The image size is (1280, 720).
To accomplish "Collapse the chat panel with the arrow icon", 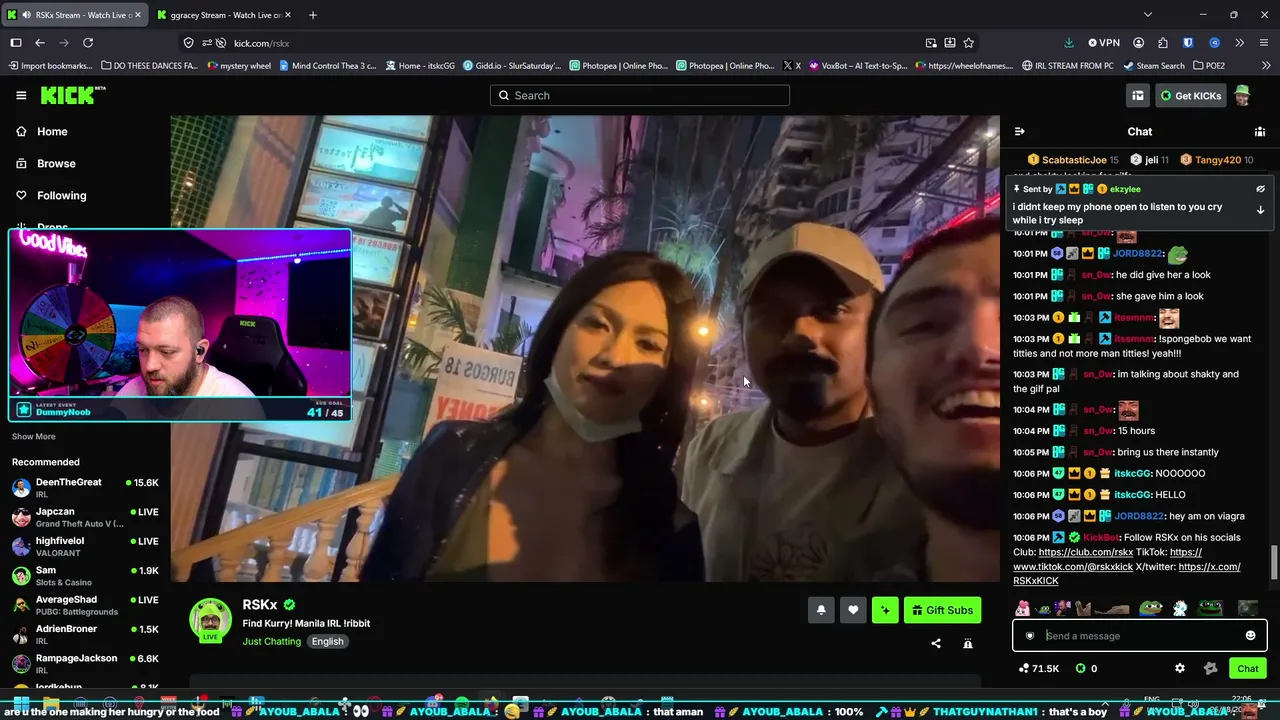I will (x=1019, y=131).
